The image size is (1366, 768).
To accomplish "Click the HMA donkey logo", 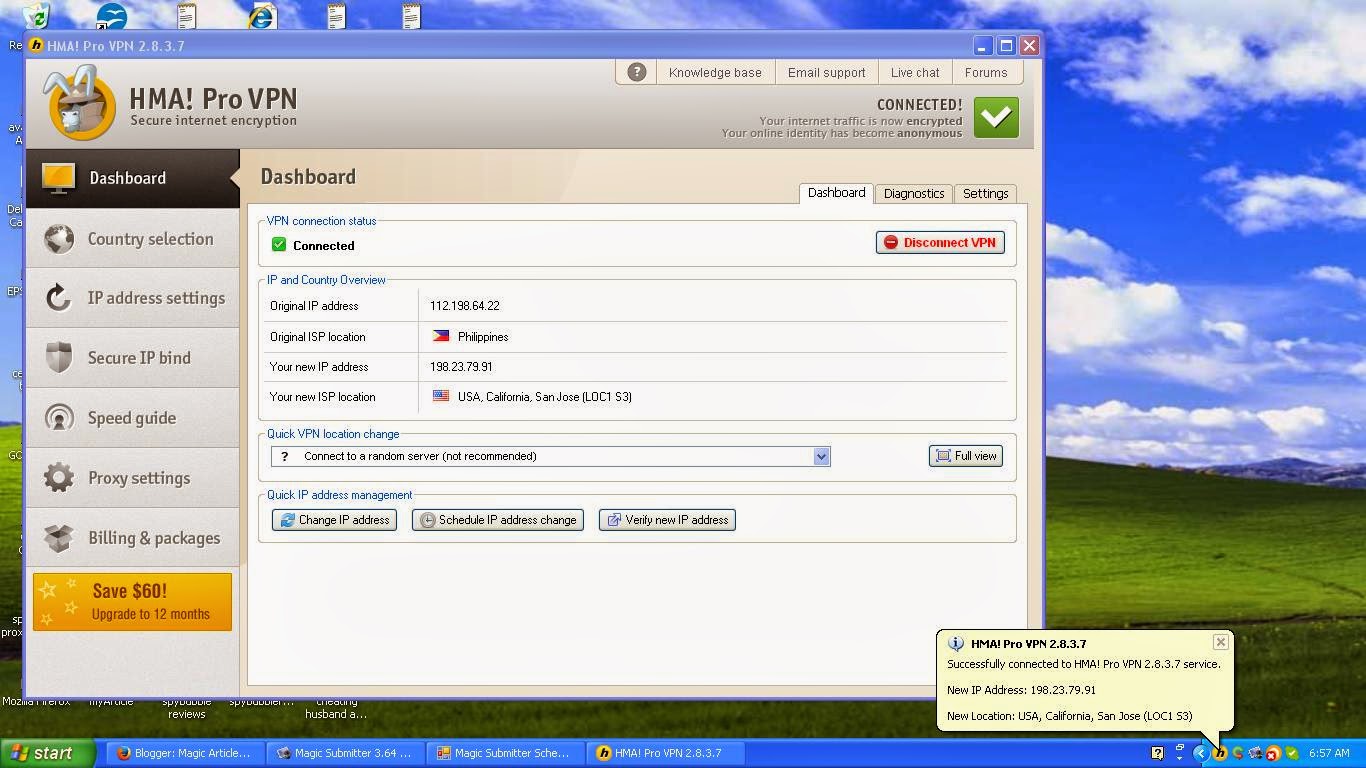I will [78, 101].
